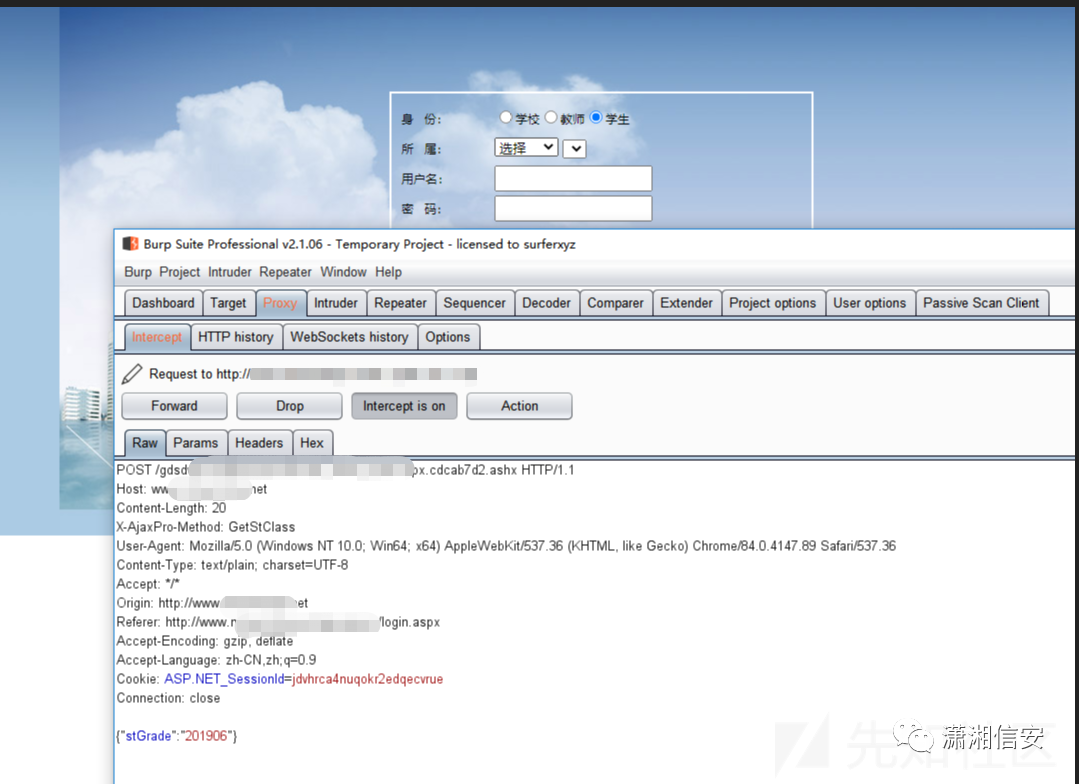Open the WebSockets history sub-tab
The image size is (1079, 784).
[x=350, y=337]
